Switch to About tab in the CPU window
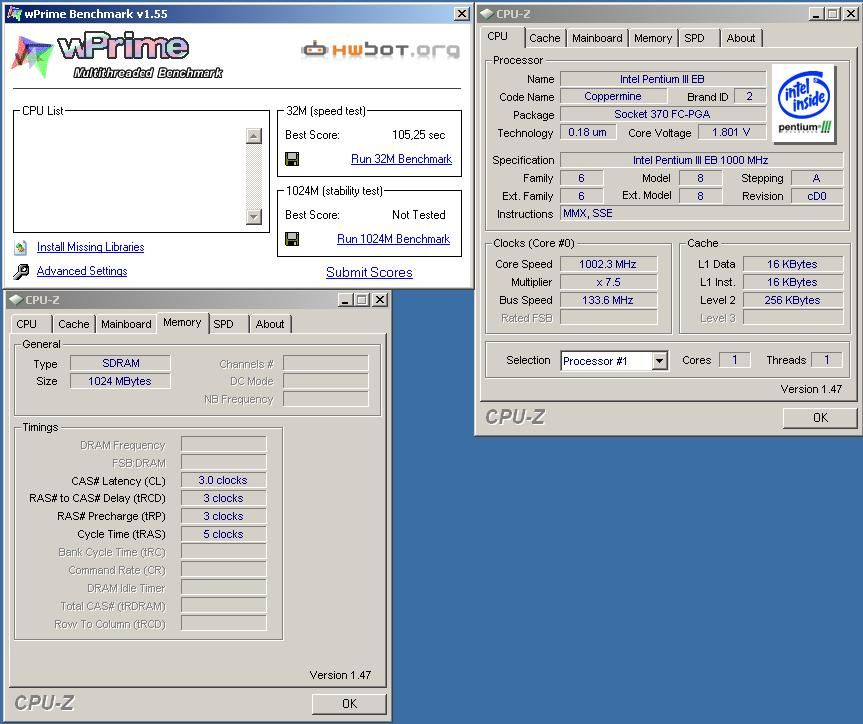Viewport: 863px width, 724px height. pos(741,38)
